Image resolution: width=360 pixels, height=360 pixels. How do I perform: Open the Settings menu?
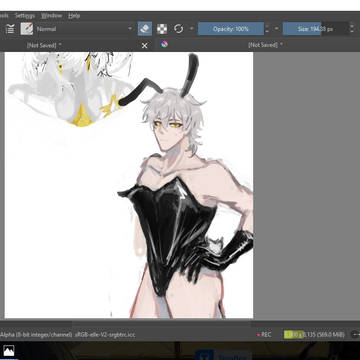[25, 16]
